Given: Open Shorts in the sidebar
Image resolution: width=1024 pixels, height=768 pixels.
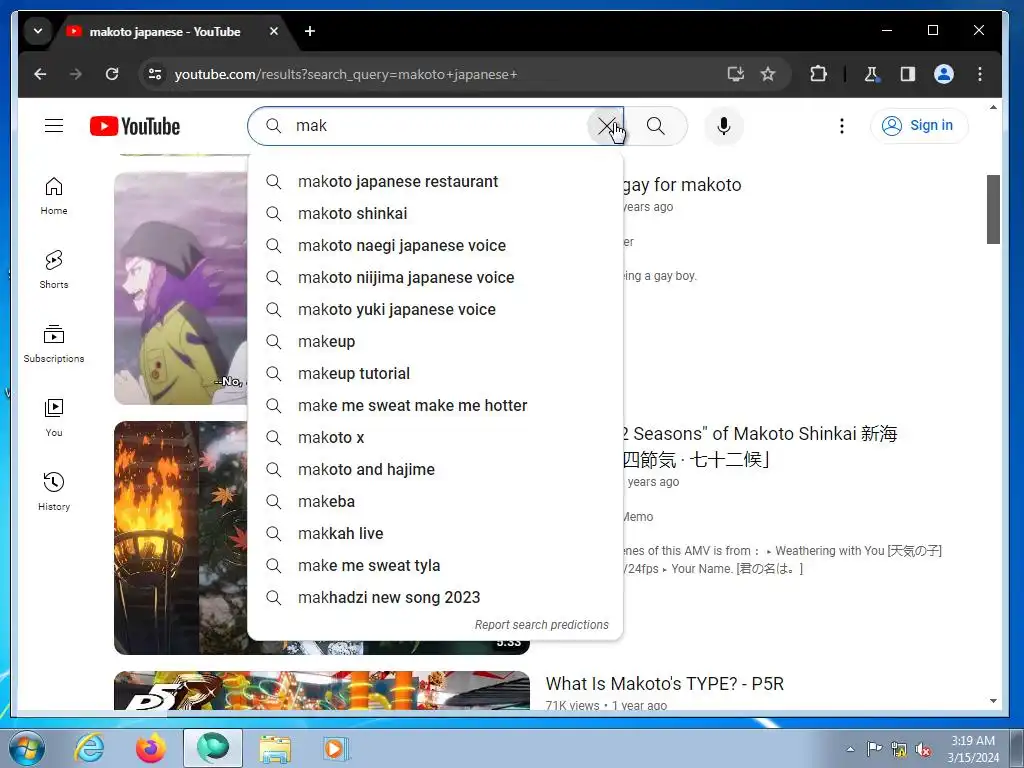Looking at the screenshot, I should point(54,270).
